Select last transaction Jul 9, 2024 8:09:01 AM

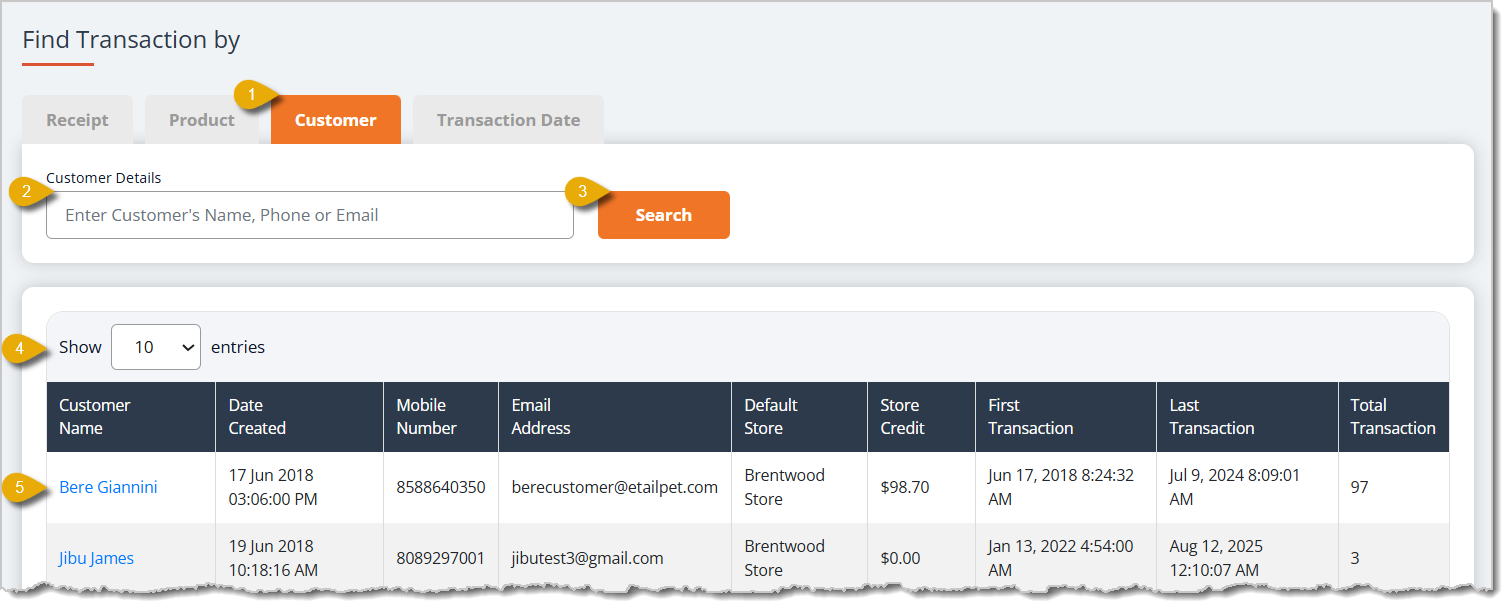click(1235, 487)
